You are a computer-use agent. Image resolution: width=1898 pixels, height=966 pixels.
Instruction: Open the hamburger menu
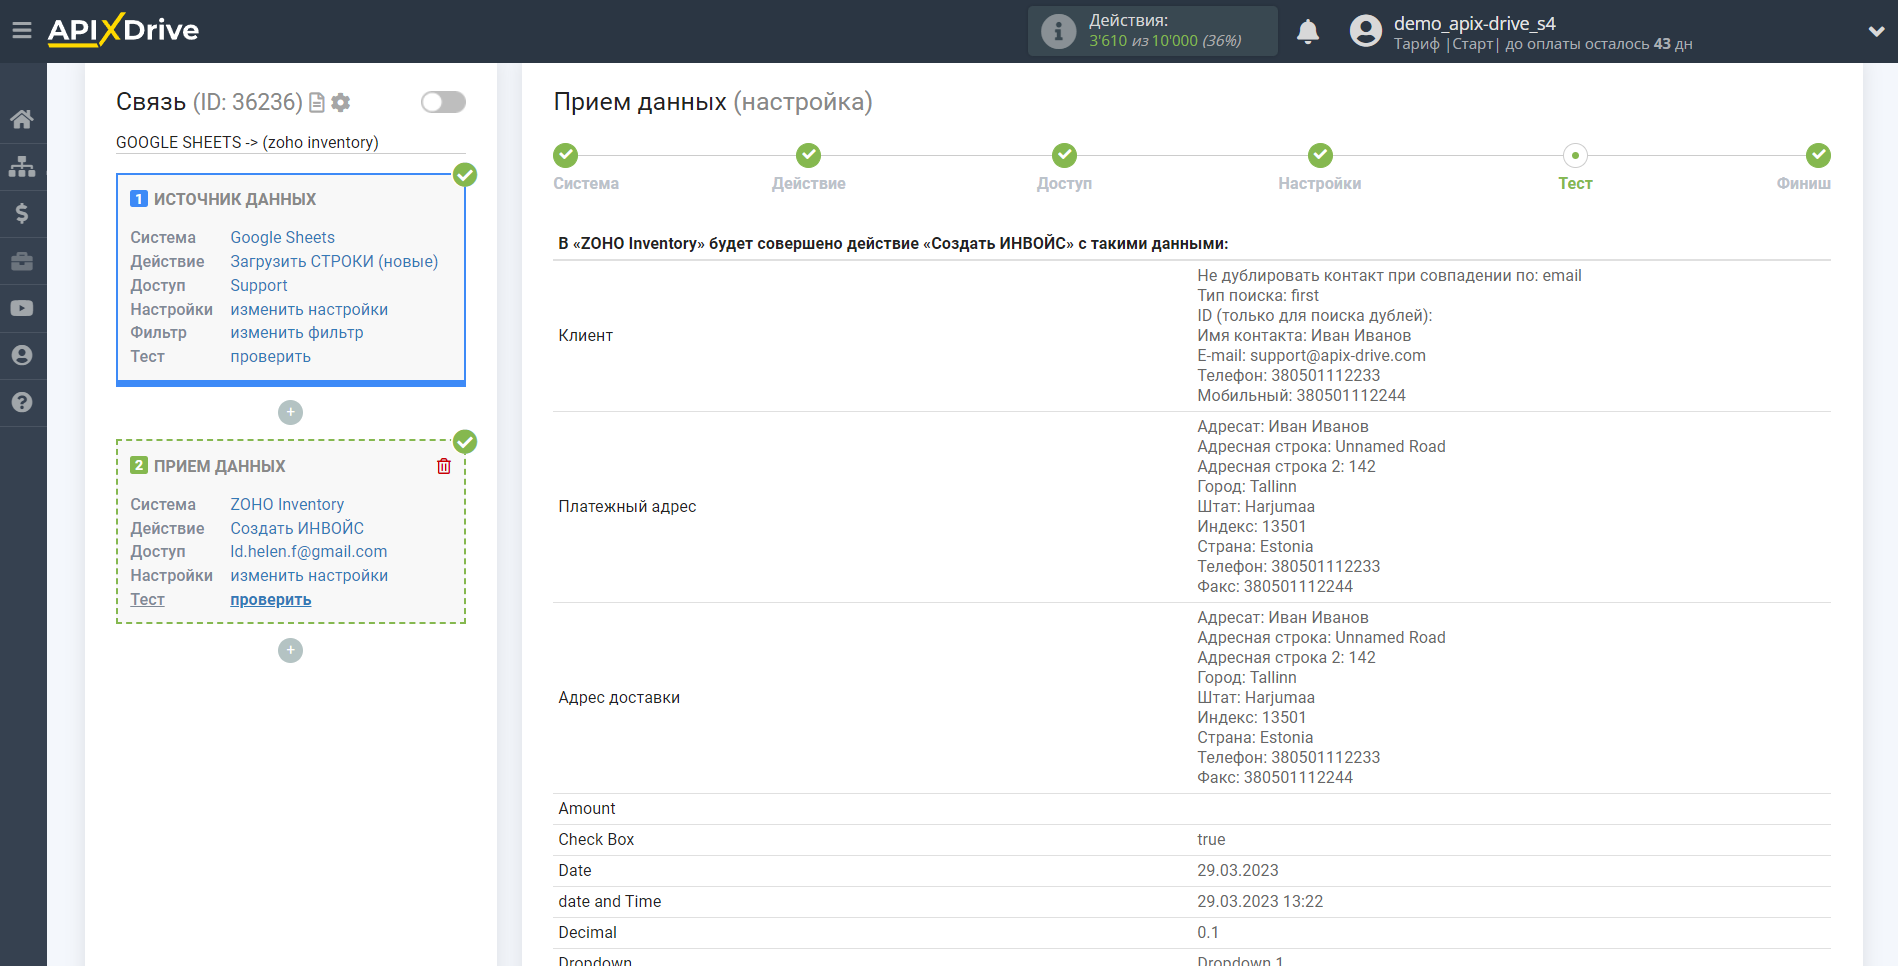[22, 31]
